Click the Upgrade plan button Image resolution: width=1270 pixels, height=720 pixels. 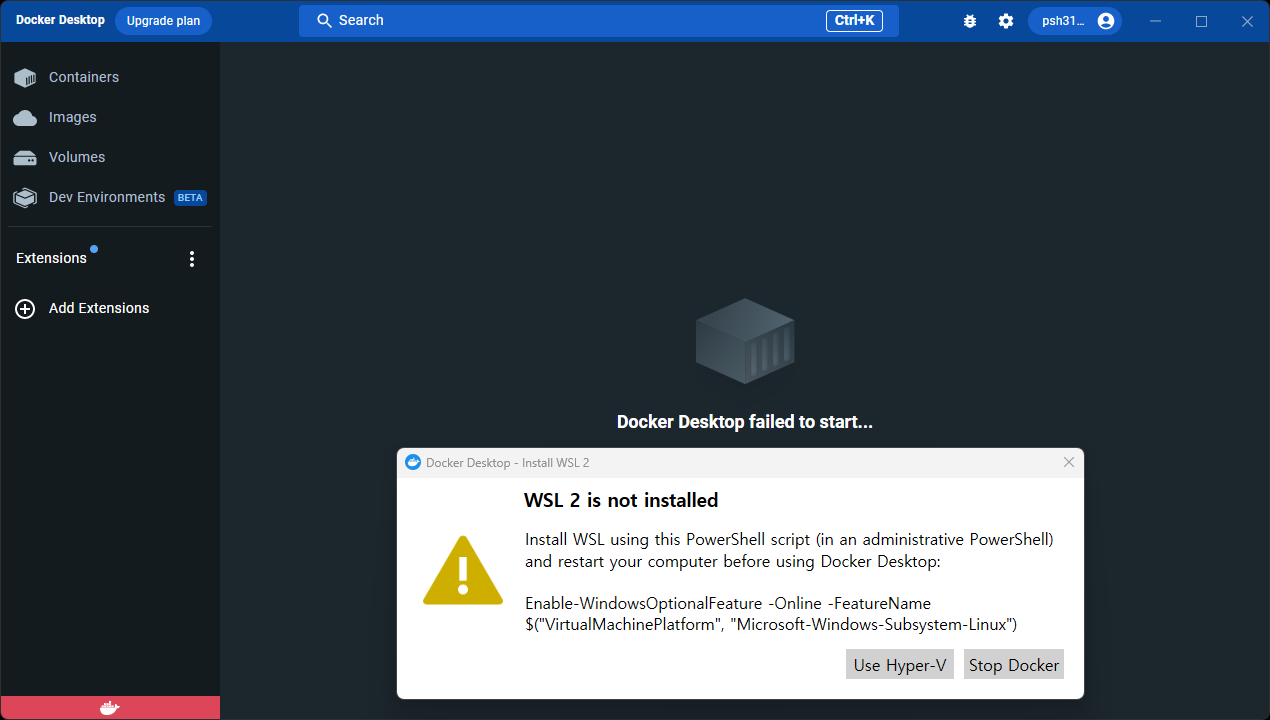163,21
